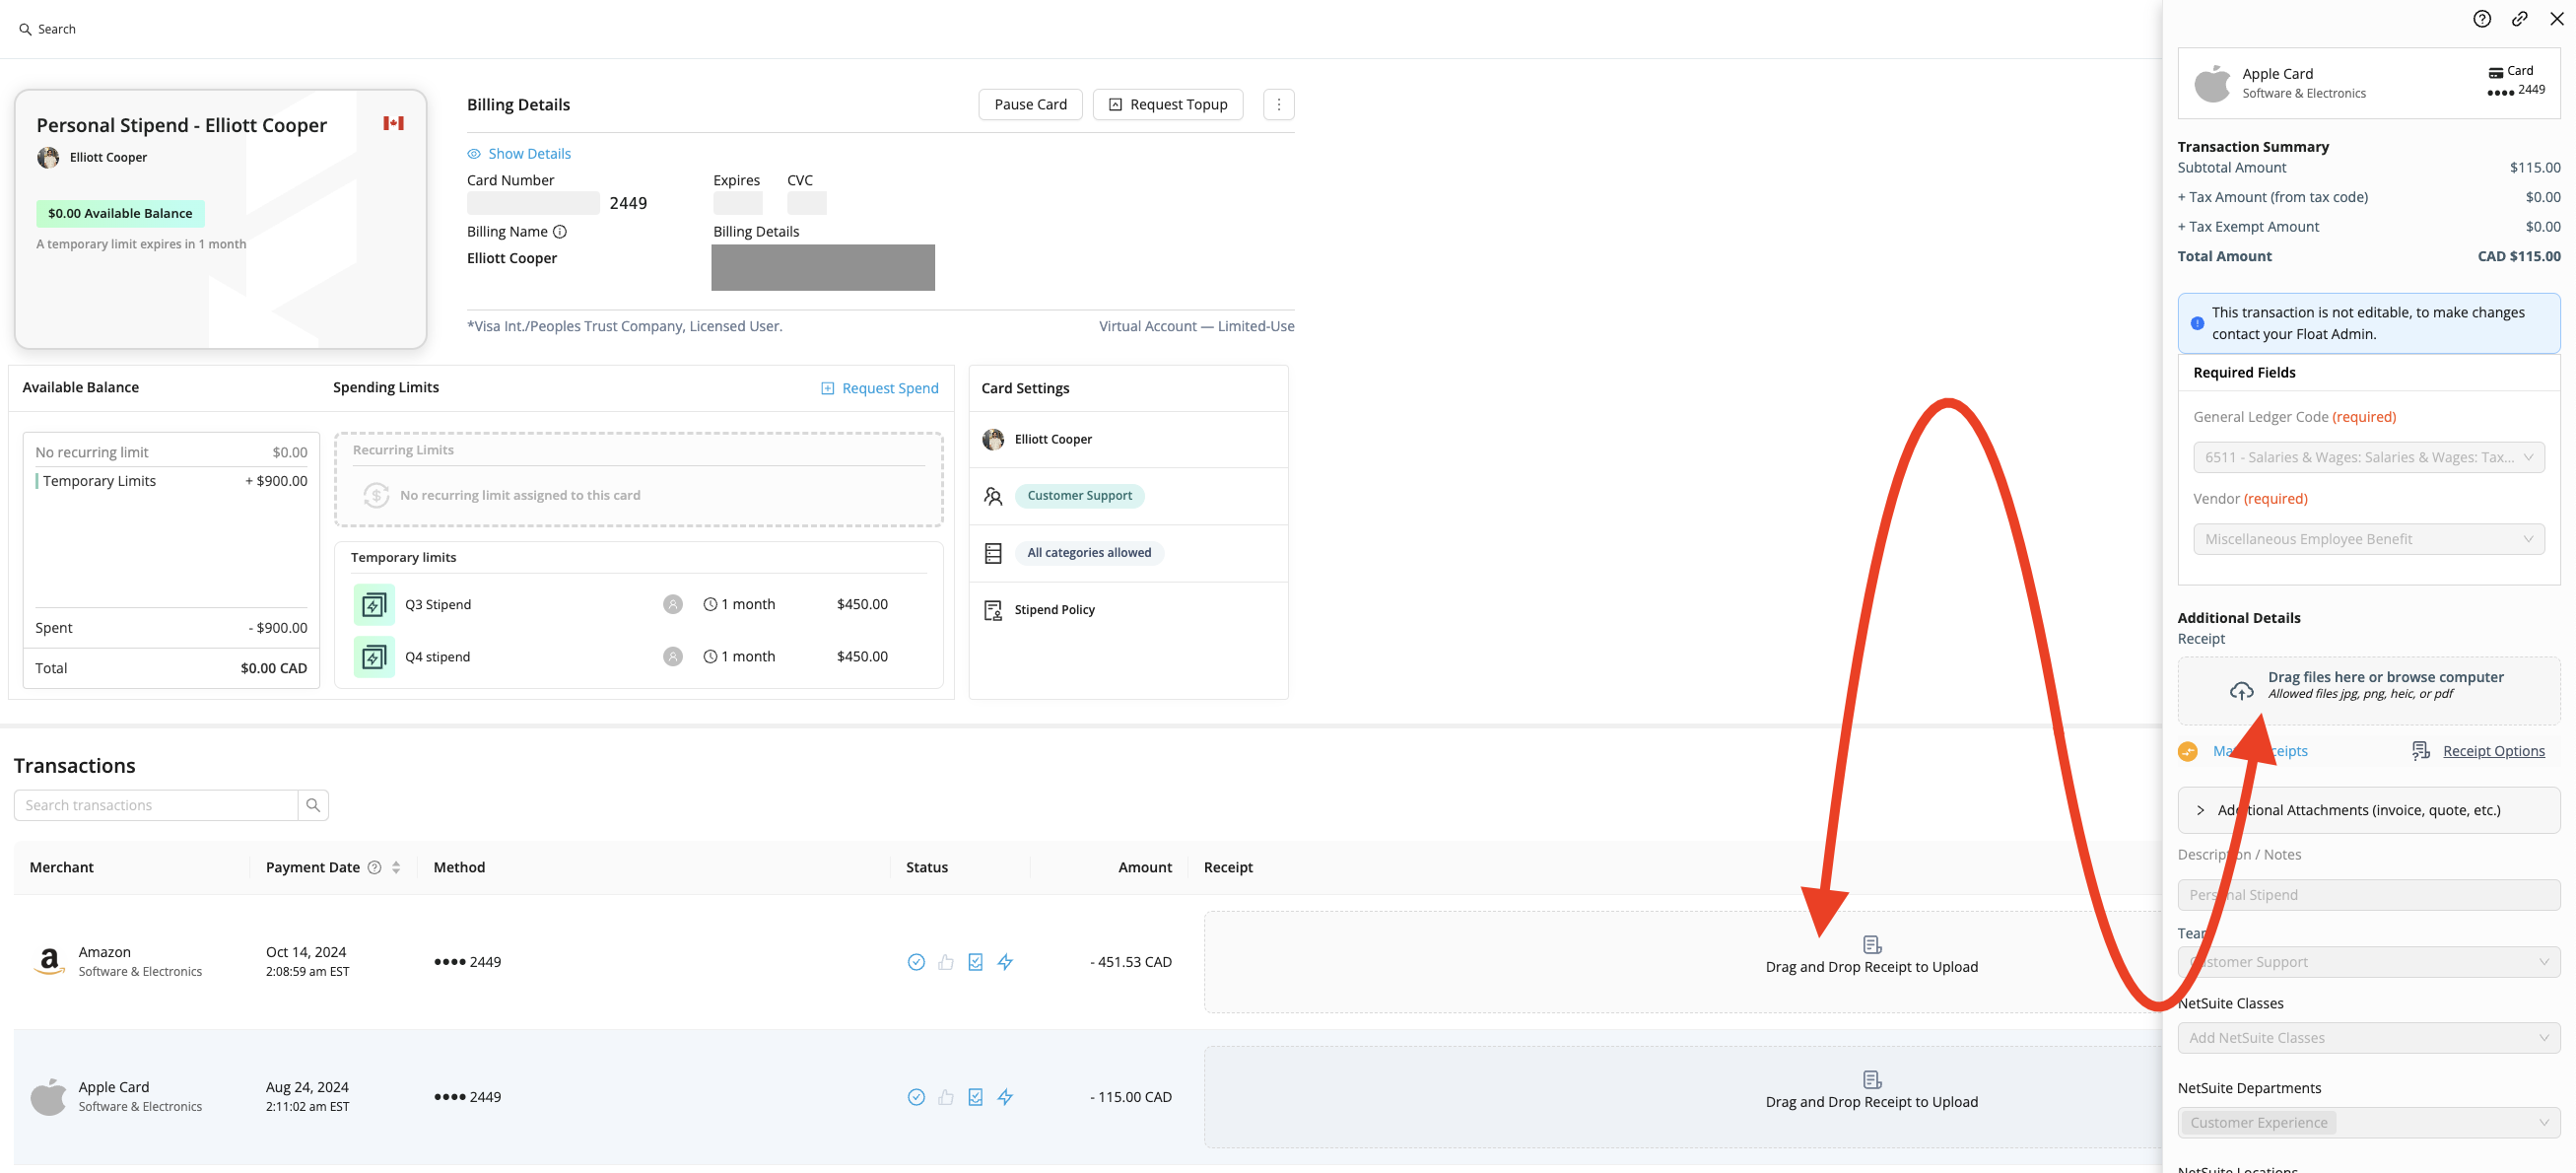Click checklist icon in Apple Card row
Viewport: 2576px width, 1173px height.
[975, 1097]
